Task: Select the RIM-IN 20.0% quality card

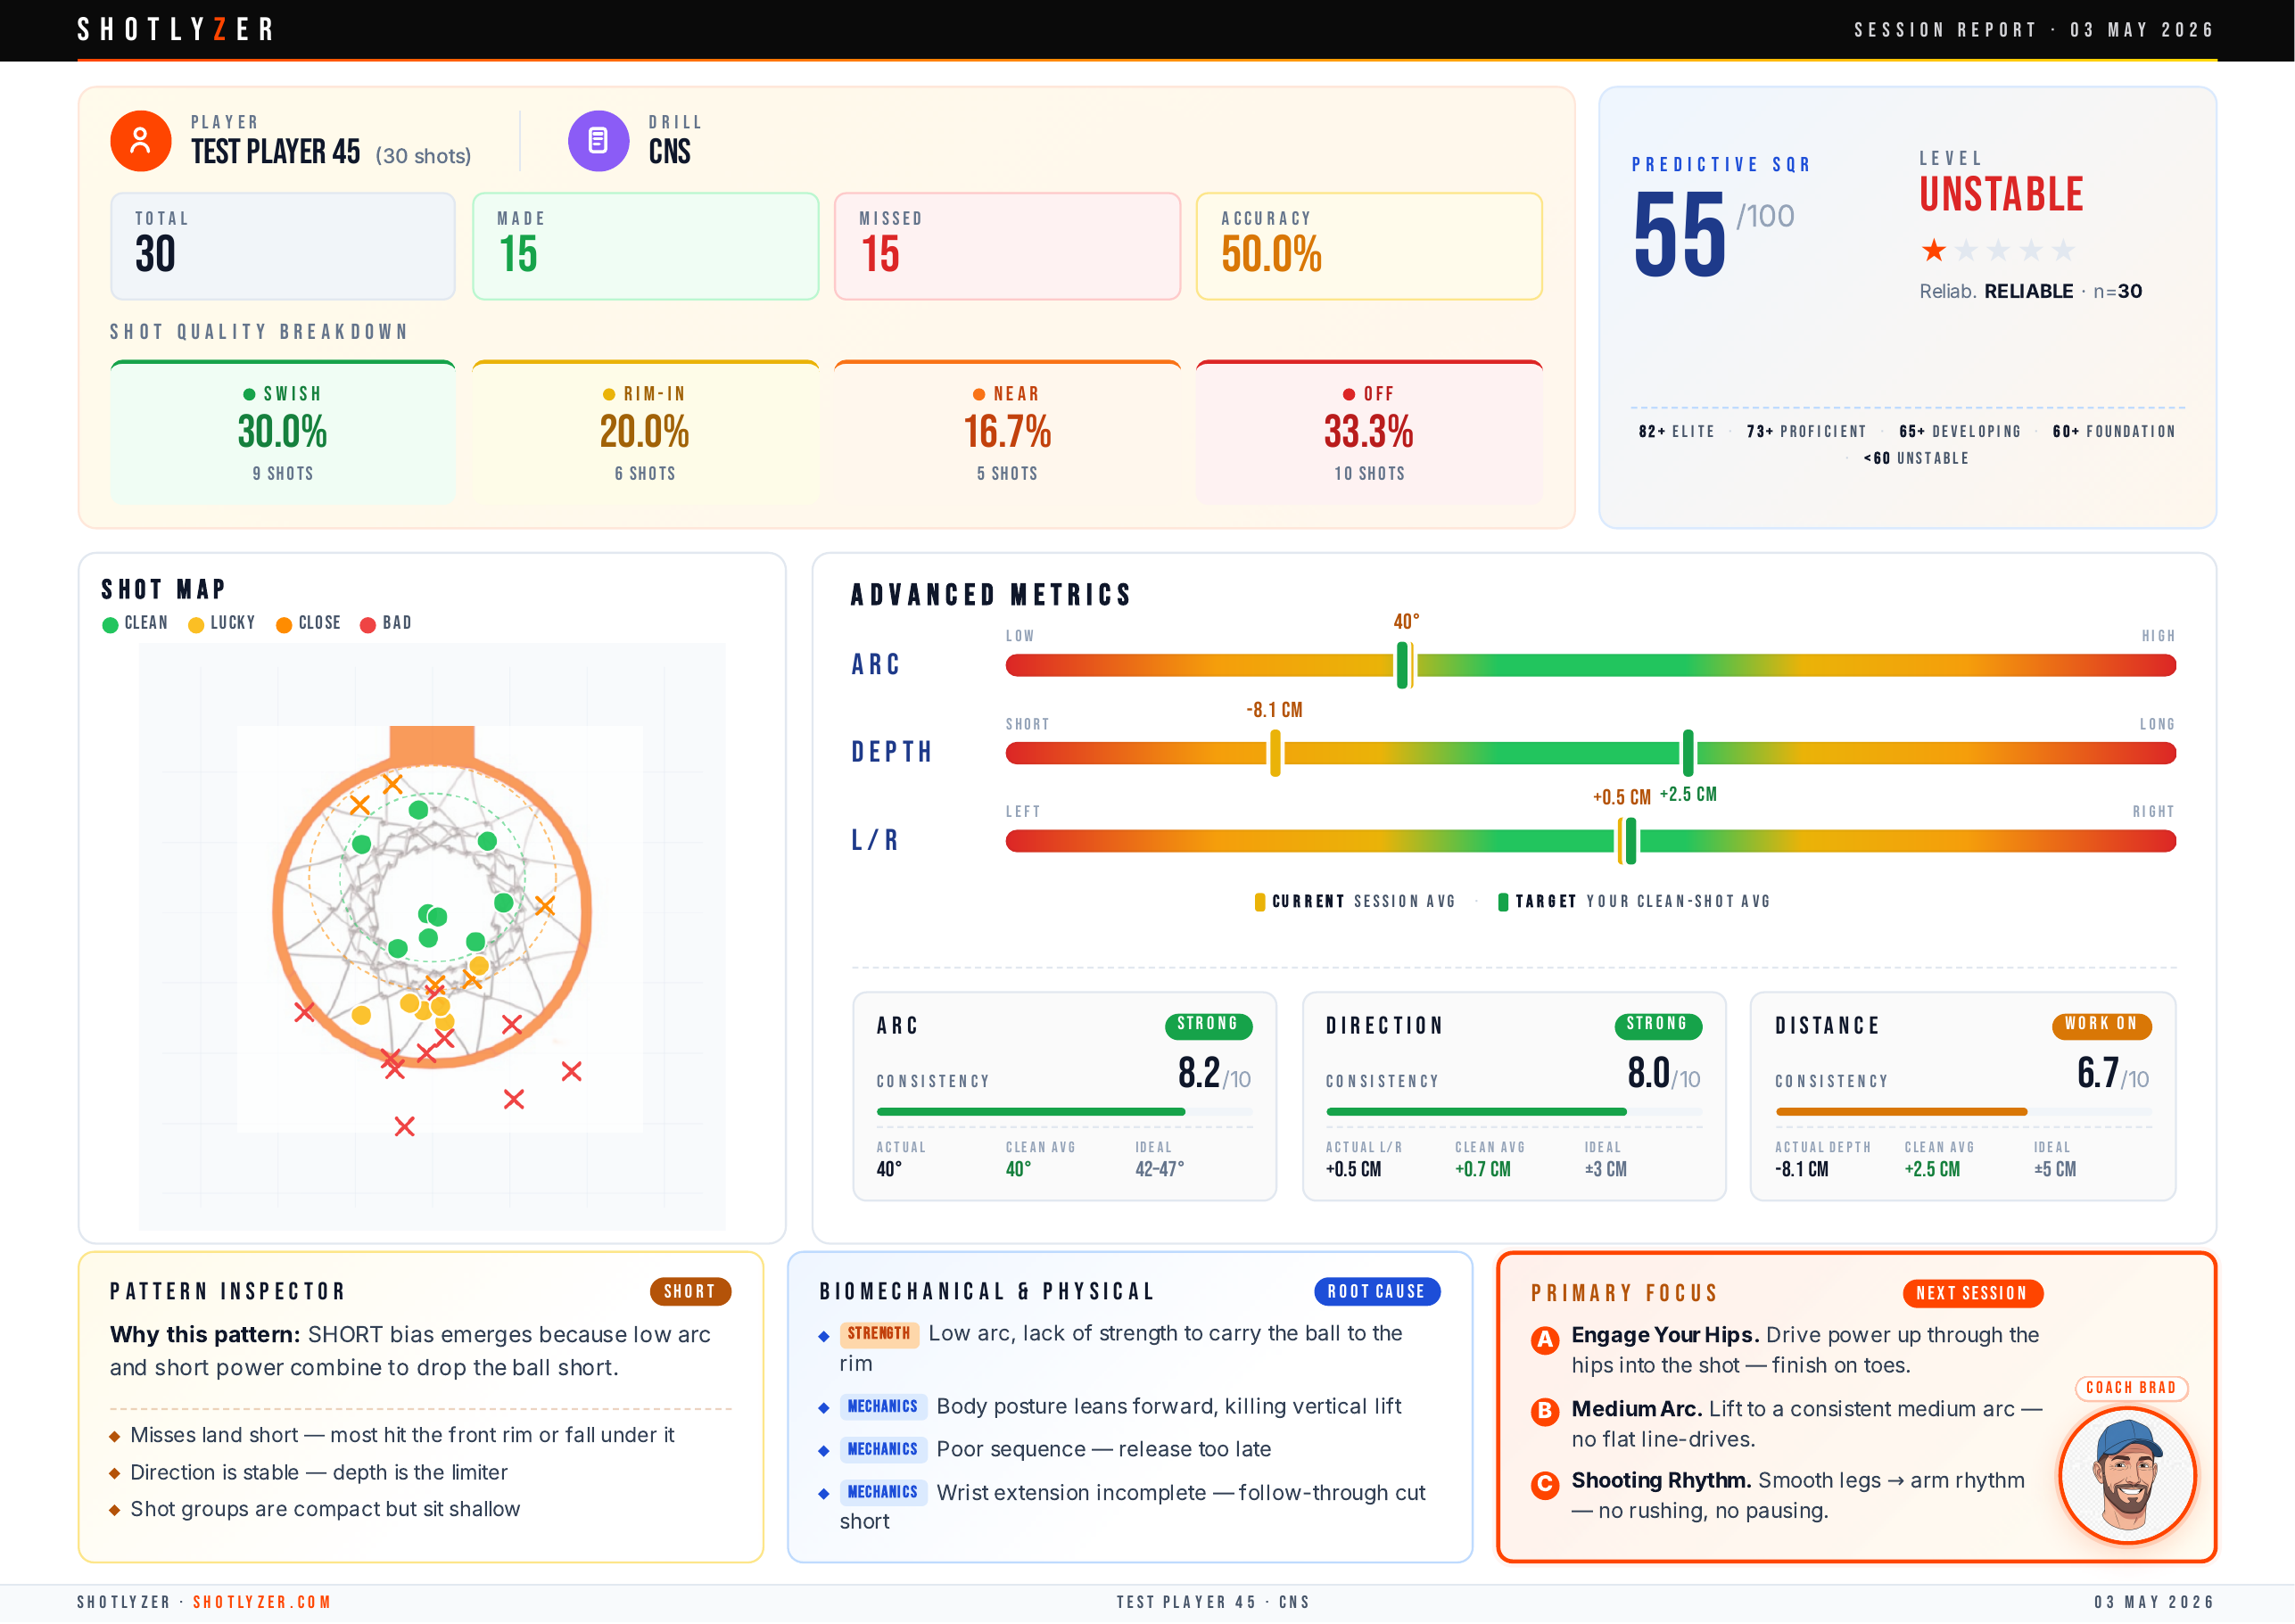Action: [645, 432]
